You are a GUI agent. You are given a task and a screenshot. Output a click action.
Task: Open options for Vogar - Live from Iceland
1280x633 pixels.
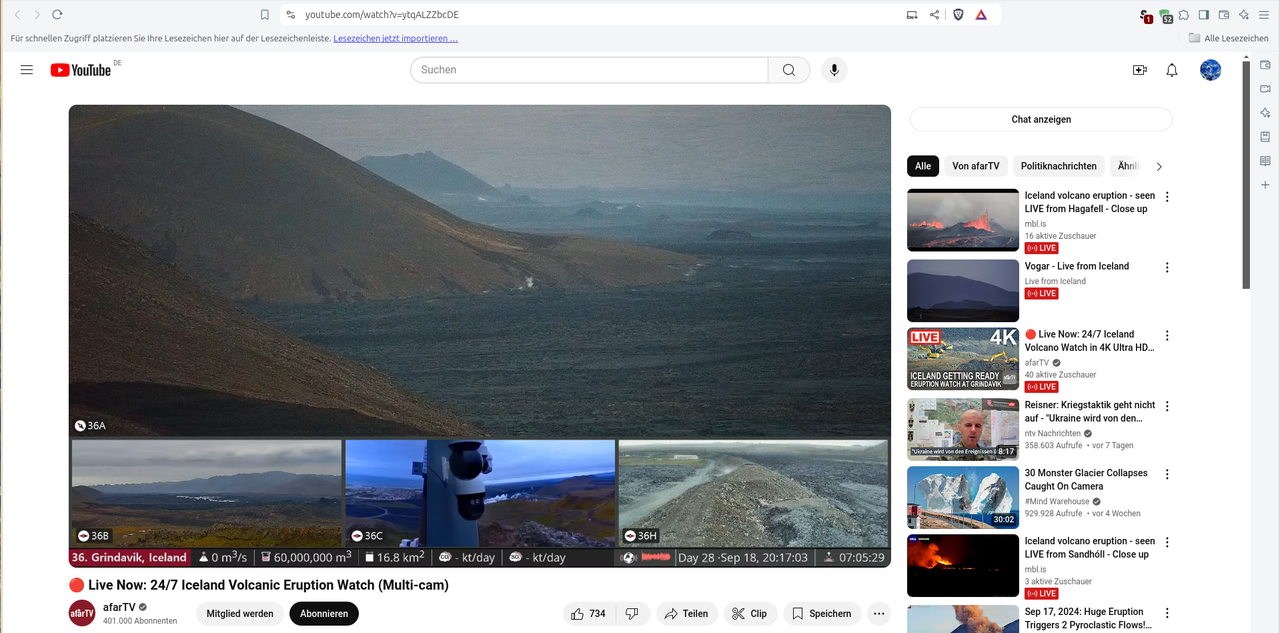(x=1167, y=268)
